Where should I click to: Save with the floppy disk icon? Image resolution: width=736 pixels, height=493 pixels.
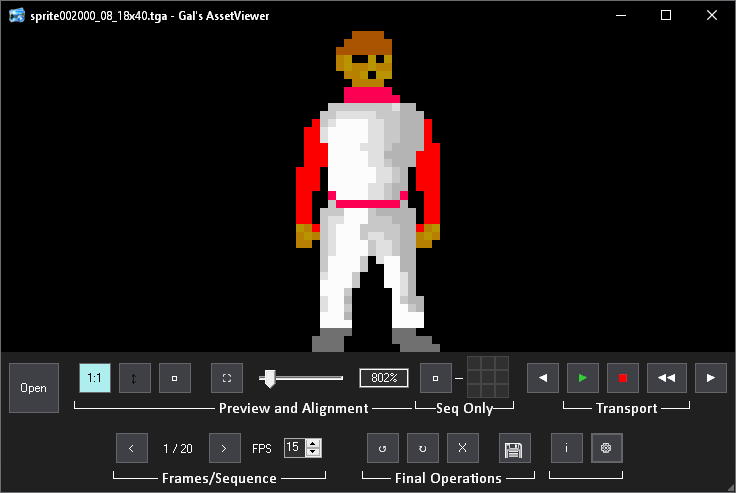click(515, 448)
